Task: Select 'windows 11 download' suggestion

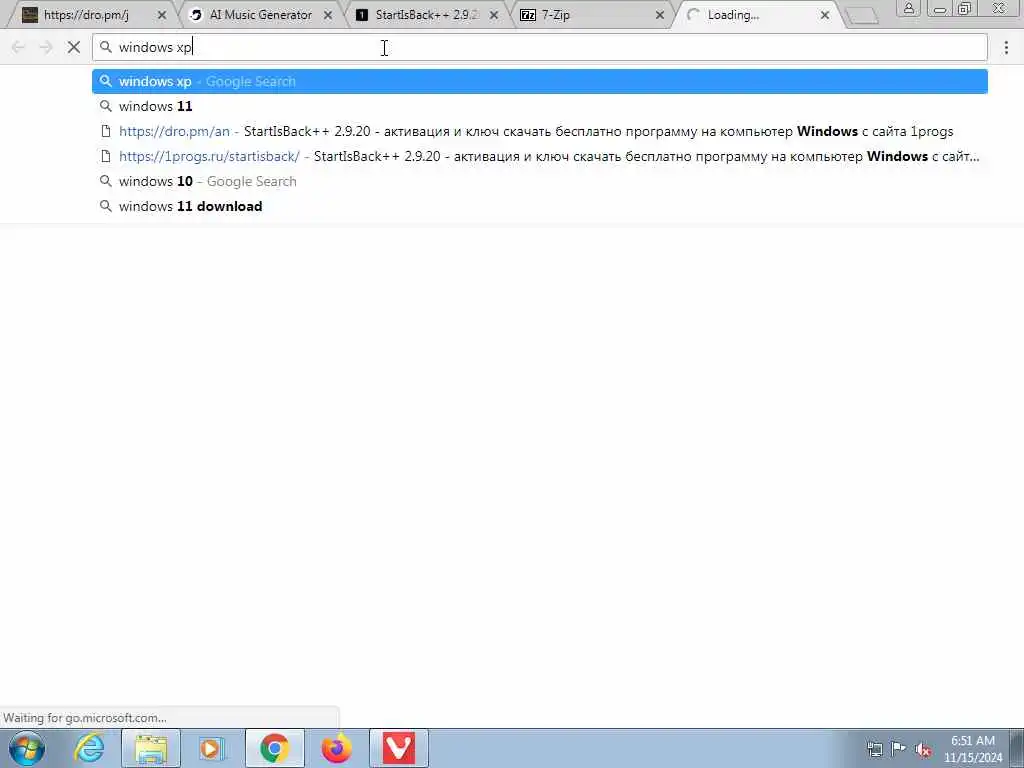Action: tap(539, 206)
